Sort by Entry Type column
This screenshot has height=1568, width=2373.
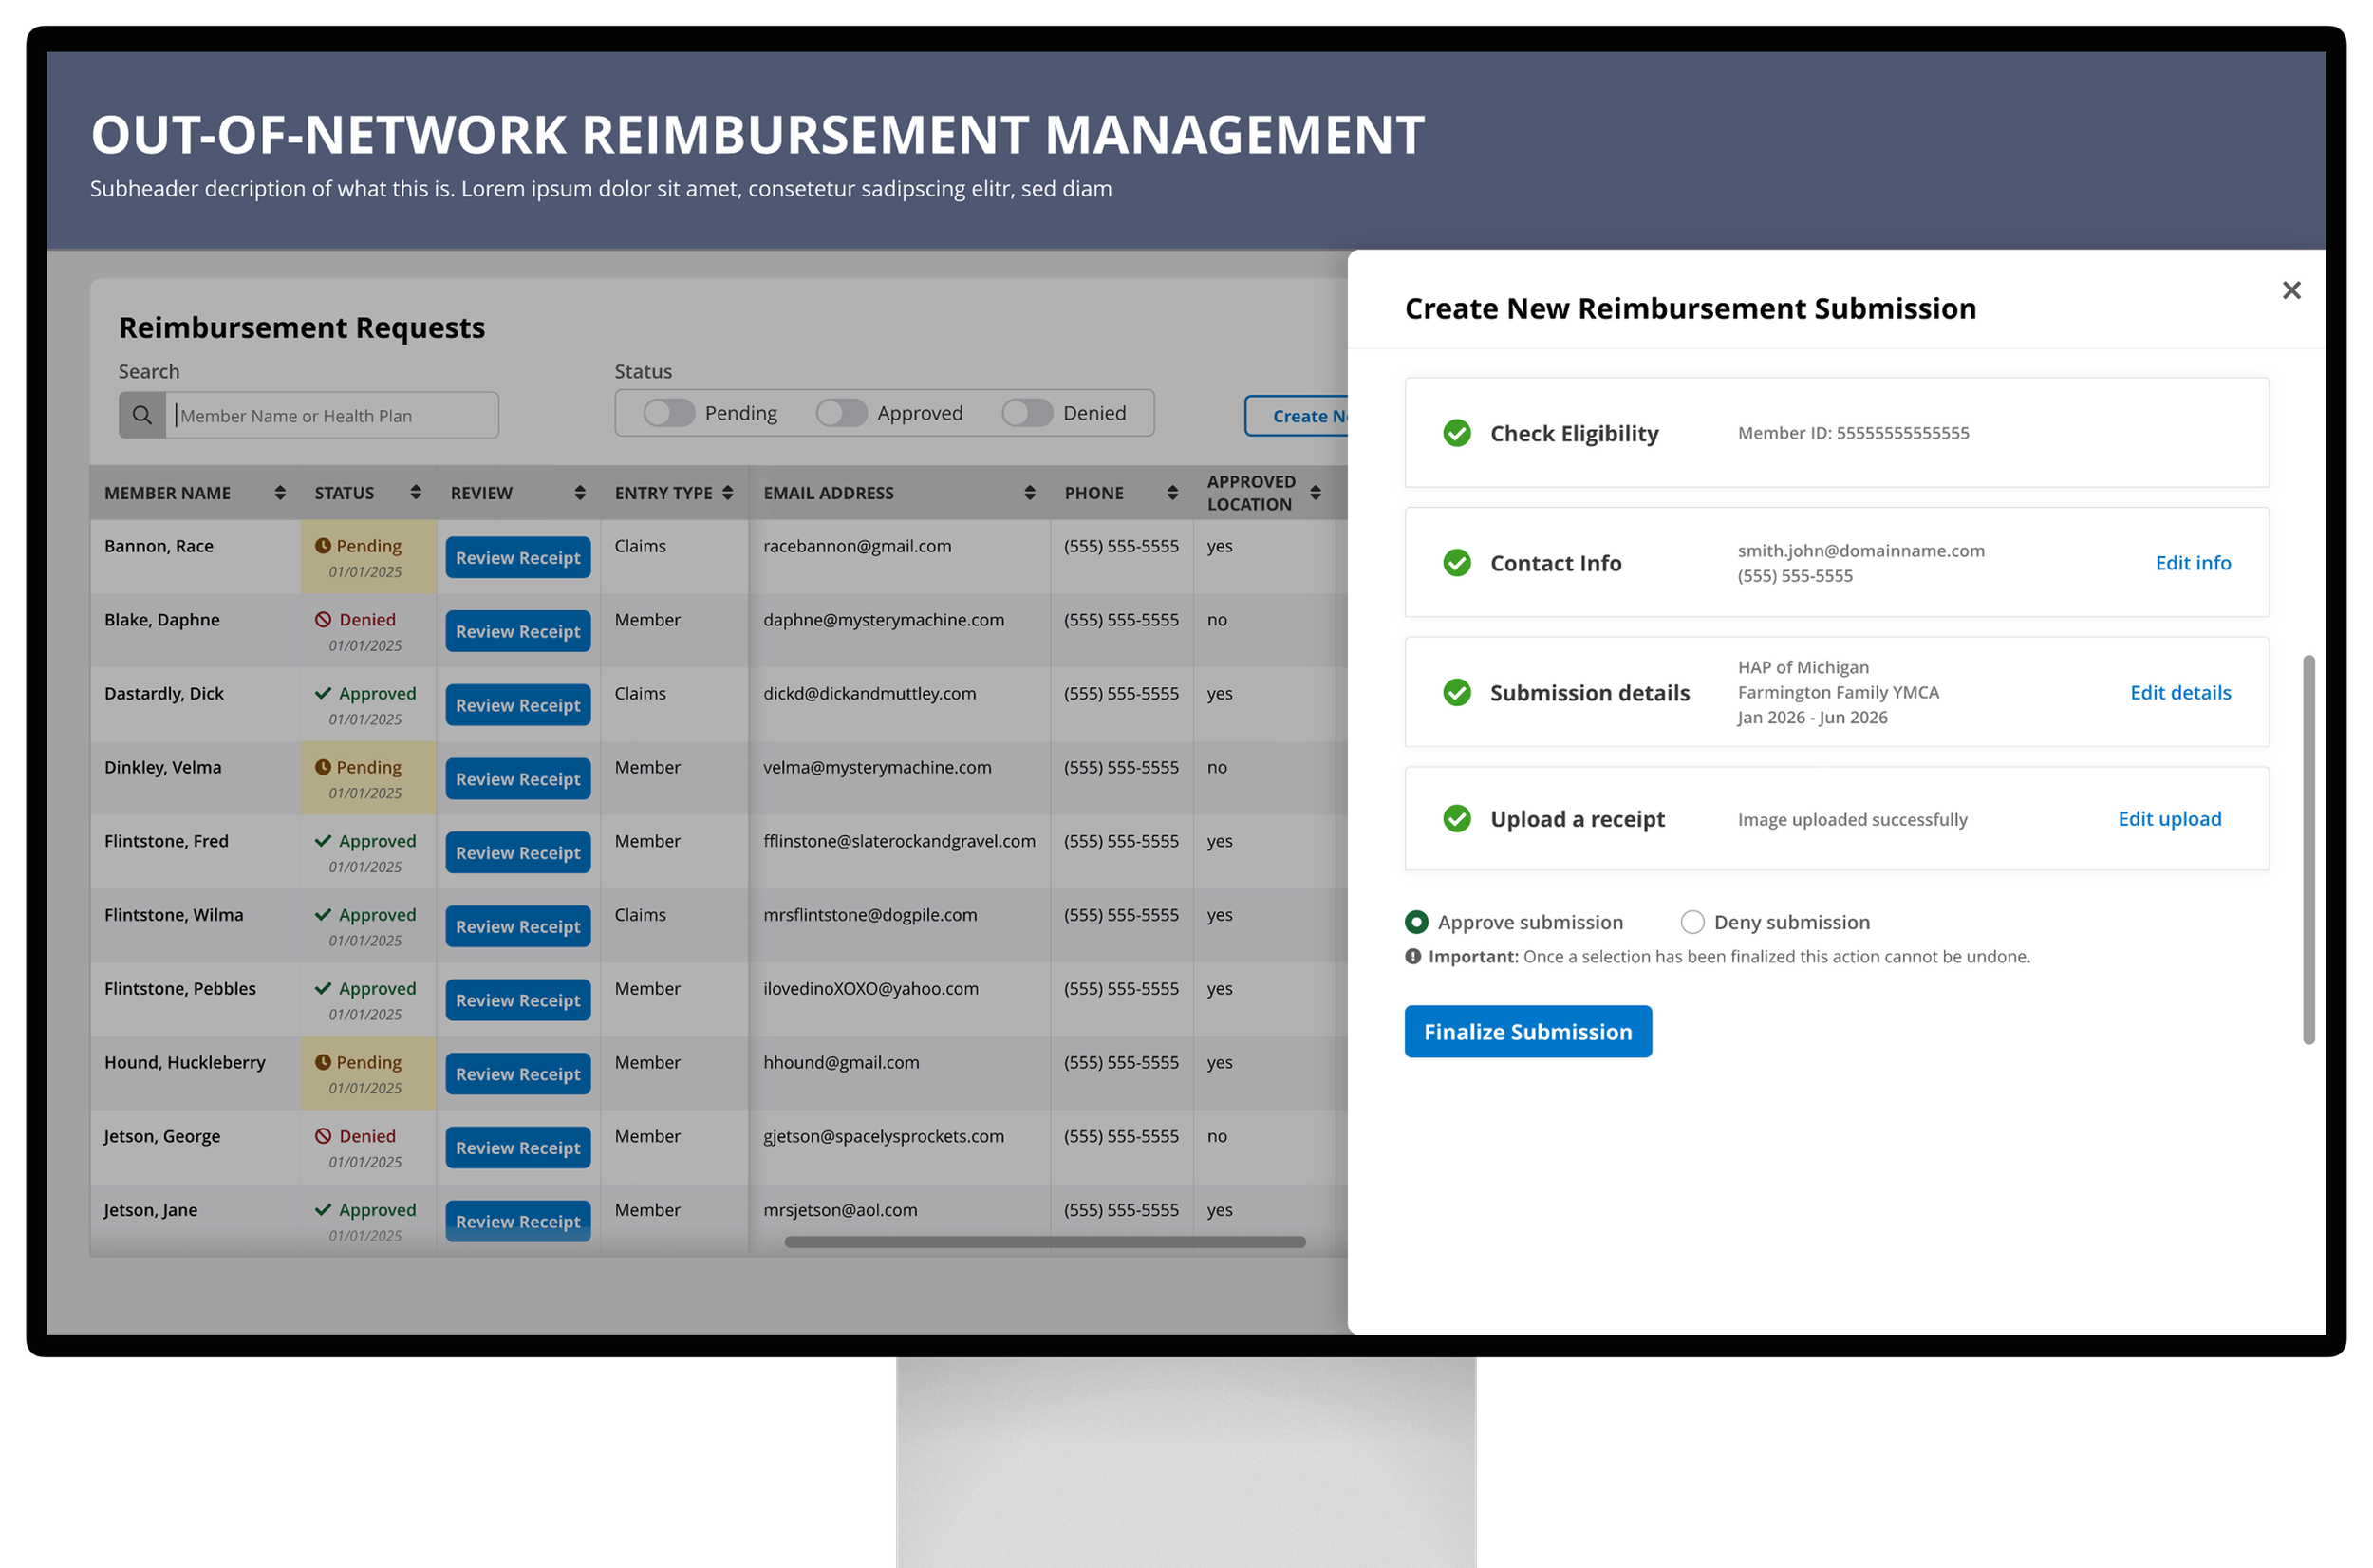pyautogui.click(x=728, y=493)
